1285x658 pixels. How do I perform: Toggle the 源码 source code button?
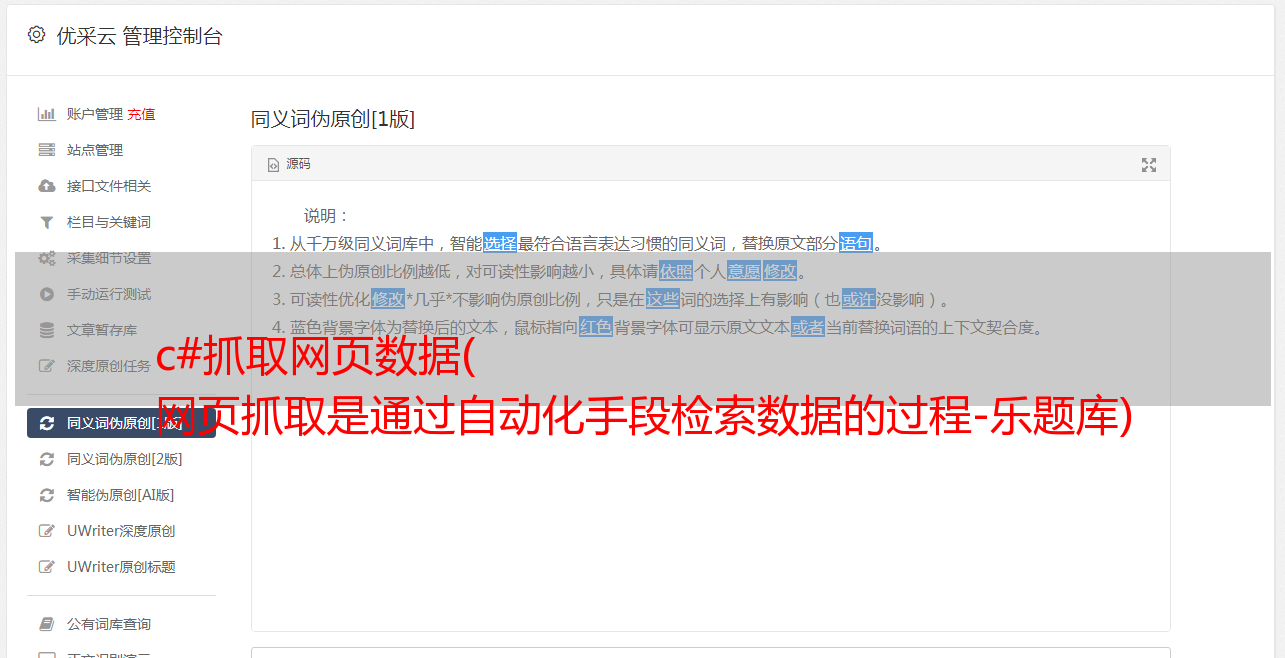tap(289, 164)
